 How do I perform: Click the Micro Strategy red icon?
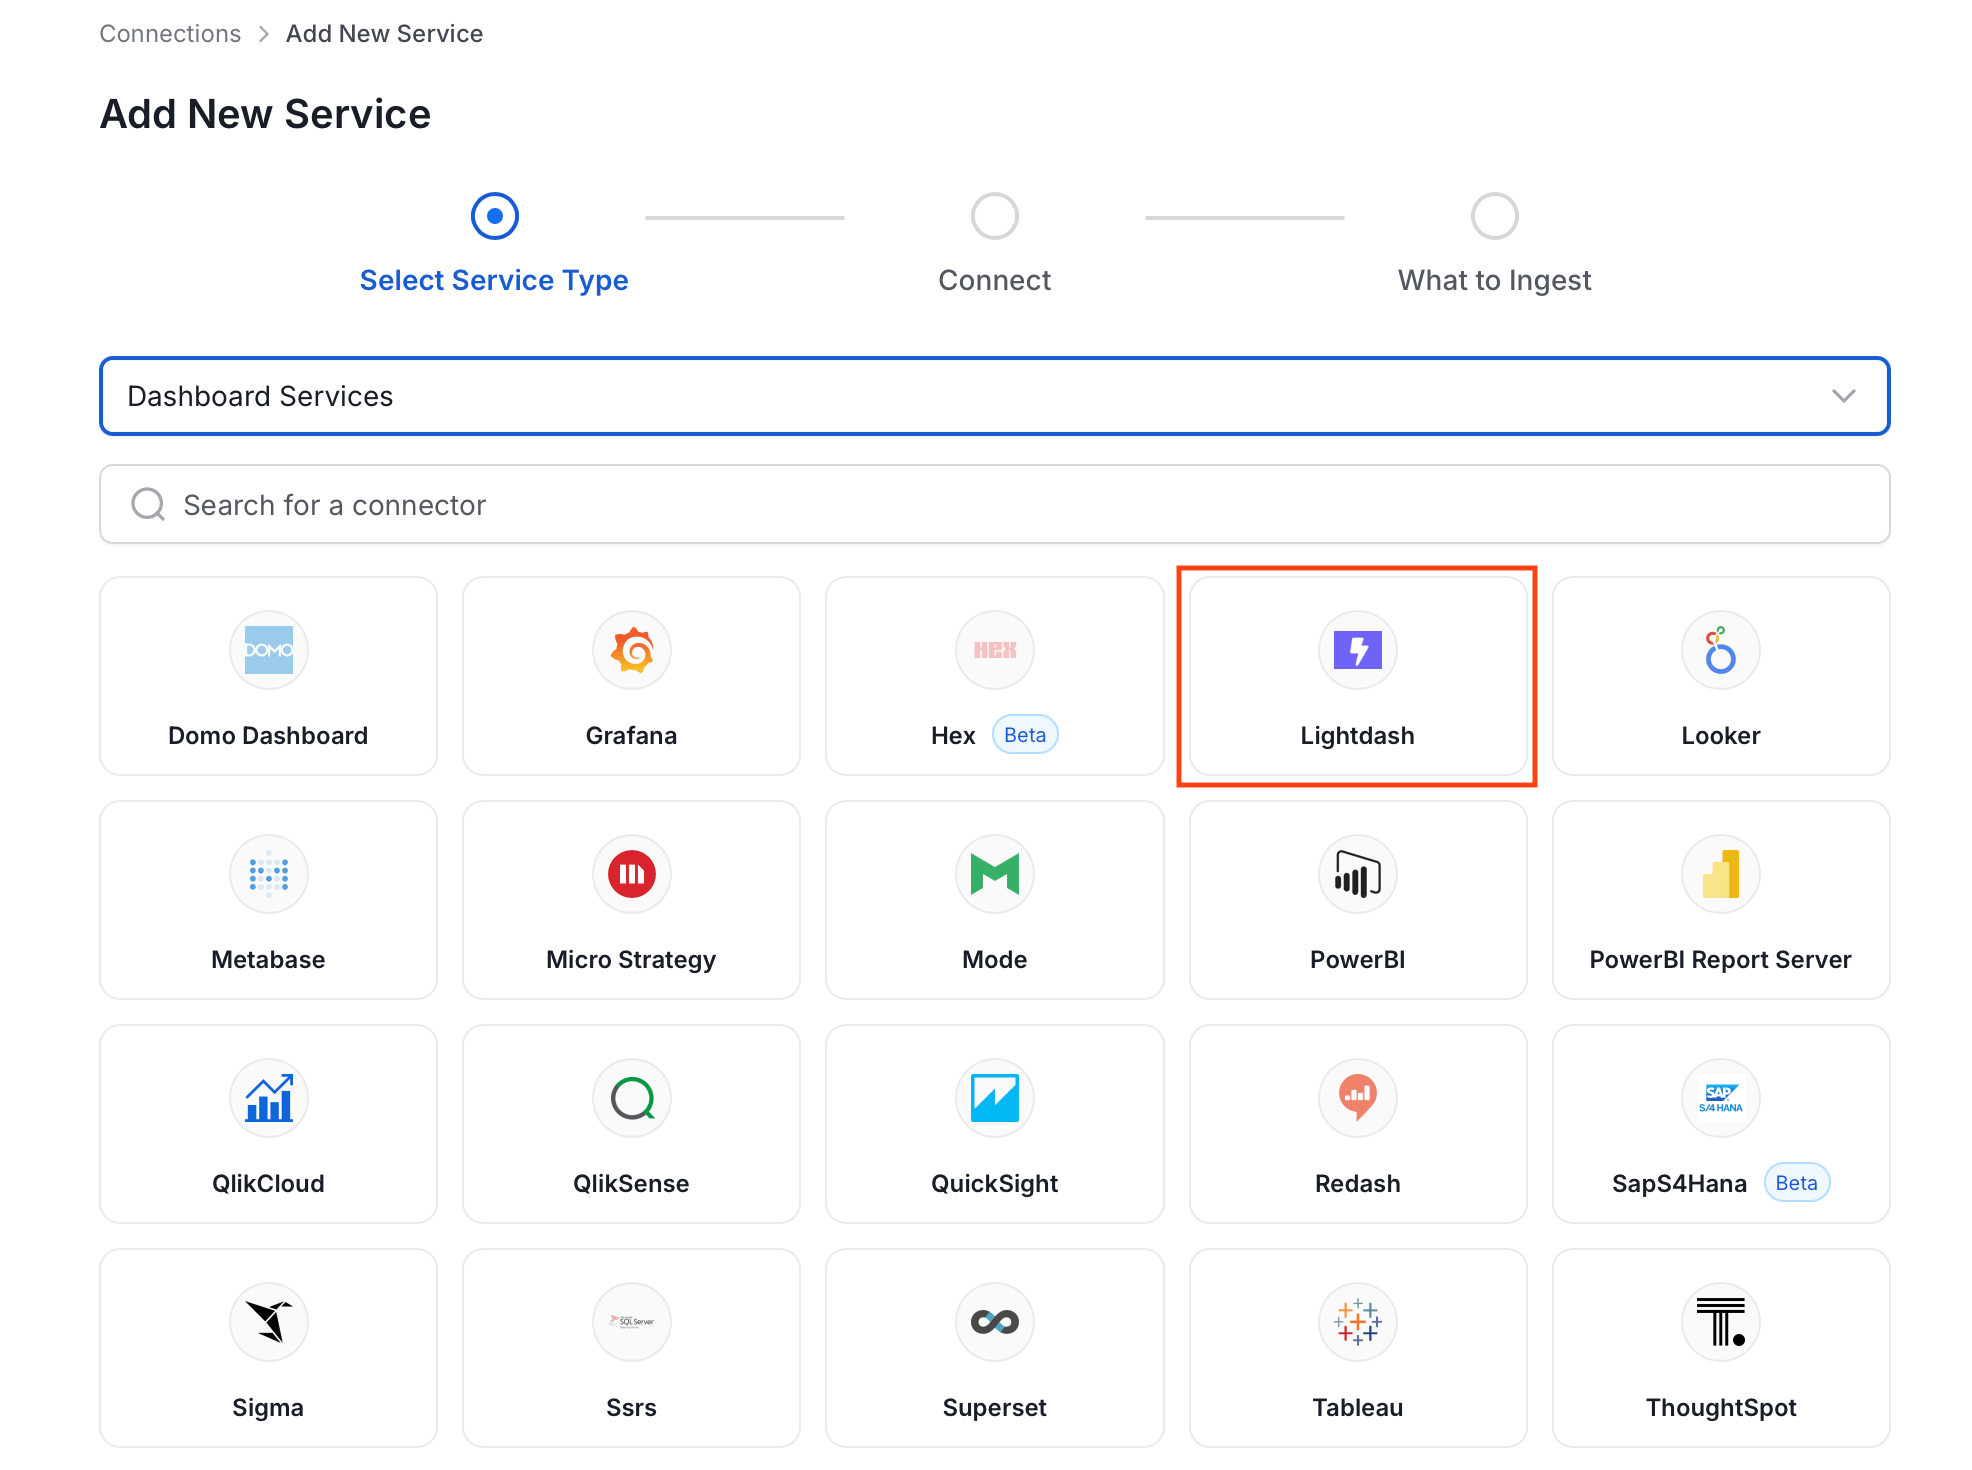632,874
